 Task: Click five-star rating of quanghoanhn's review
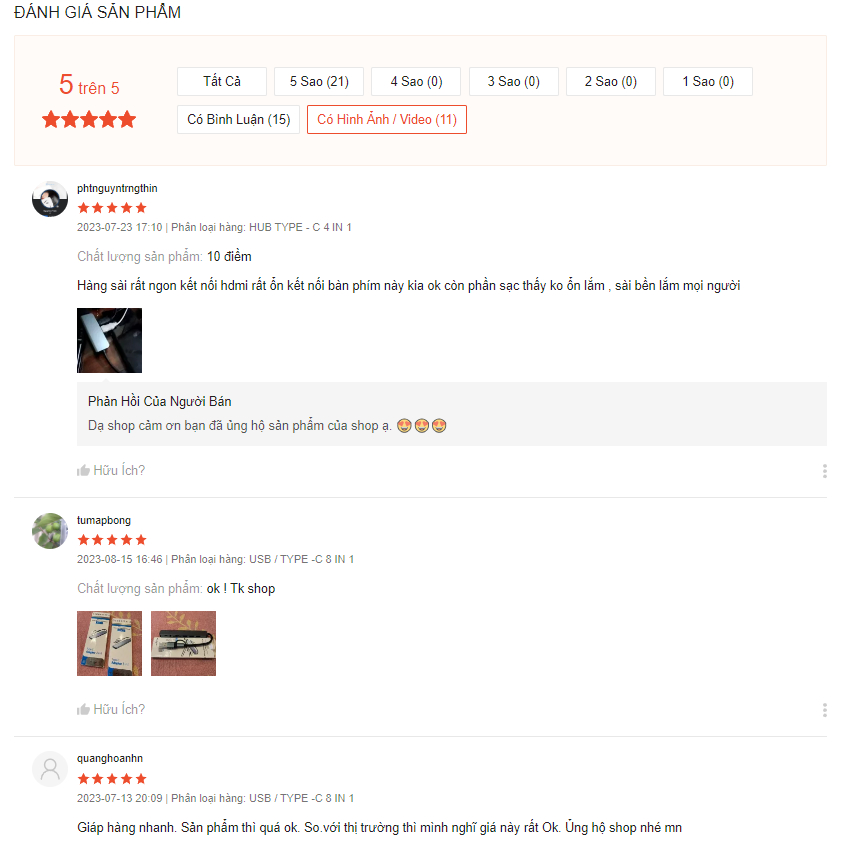[x=112, y=779]
